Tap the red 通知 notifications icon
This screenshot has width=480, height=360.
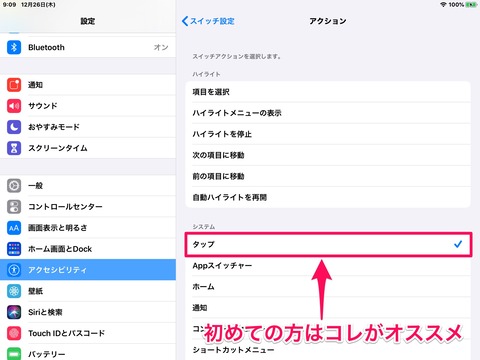pos(14,85)
